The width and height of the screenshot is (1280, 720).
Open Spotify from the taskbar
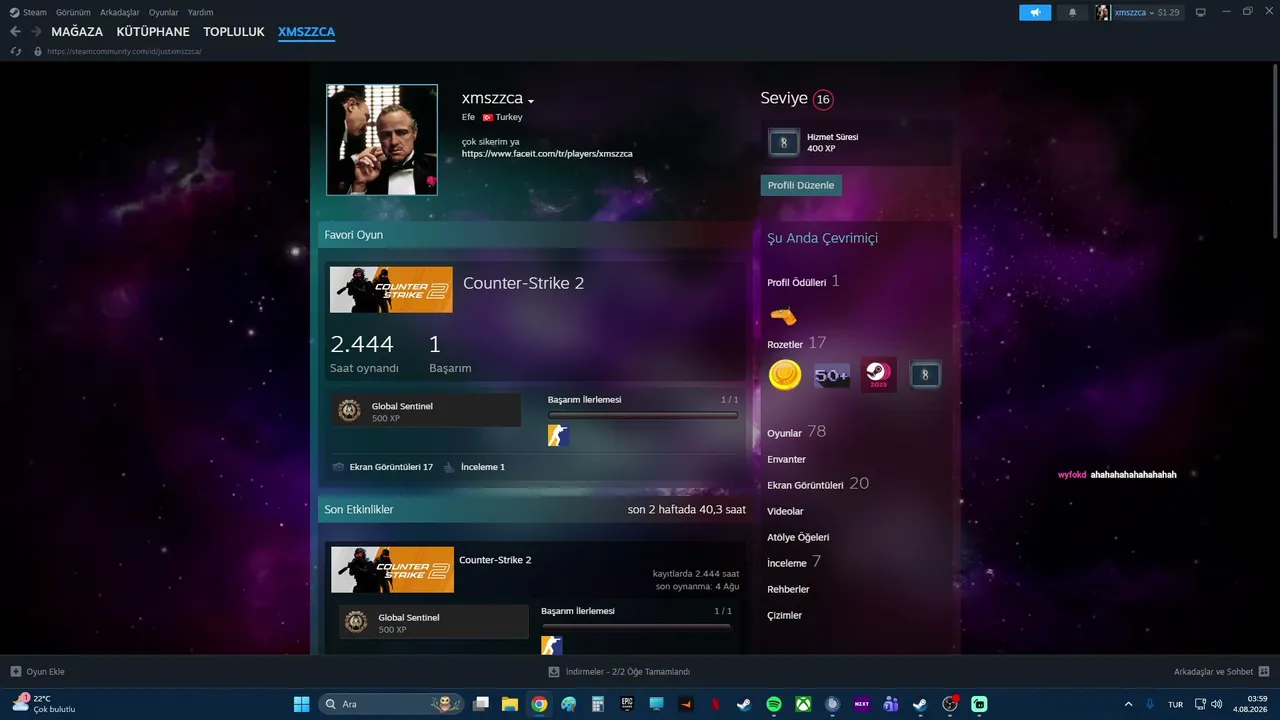773,704
